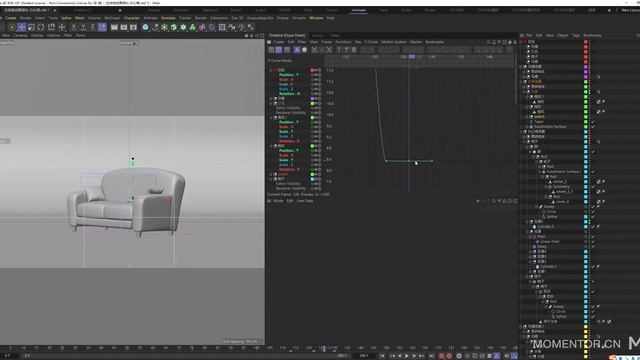Click the Dope Sheet mode icon
Viewport: 640px width, 360px height.
point(271,50)
